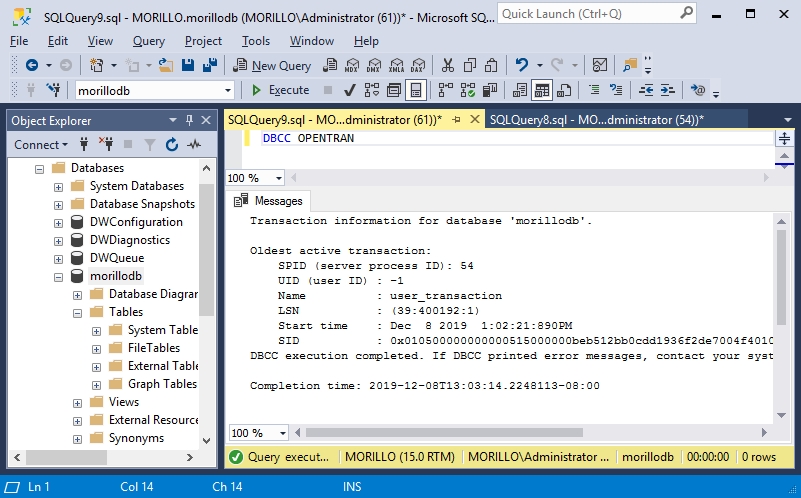The image size is (801, 498).
Task: Click the Paste clipboard icon
Action: click(491, 65)
